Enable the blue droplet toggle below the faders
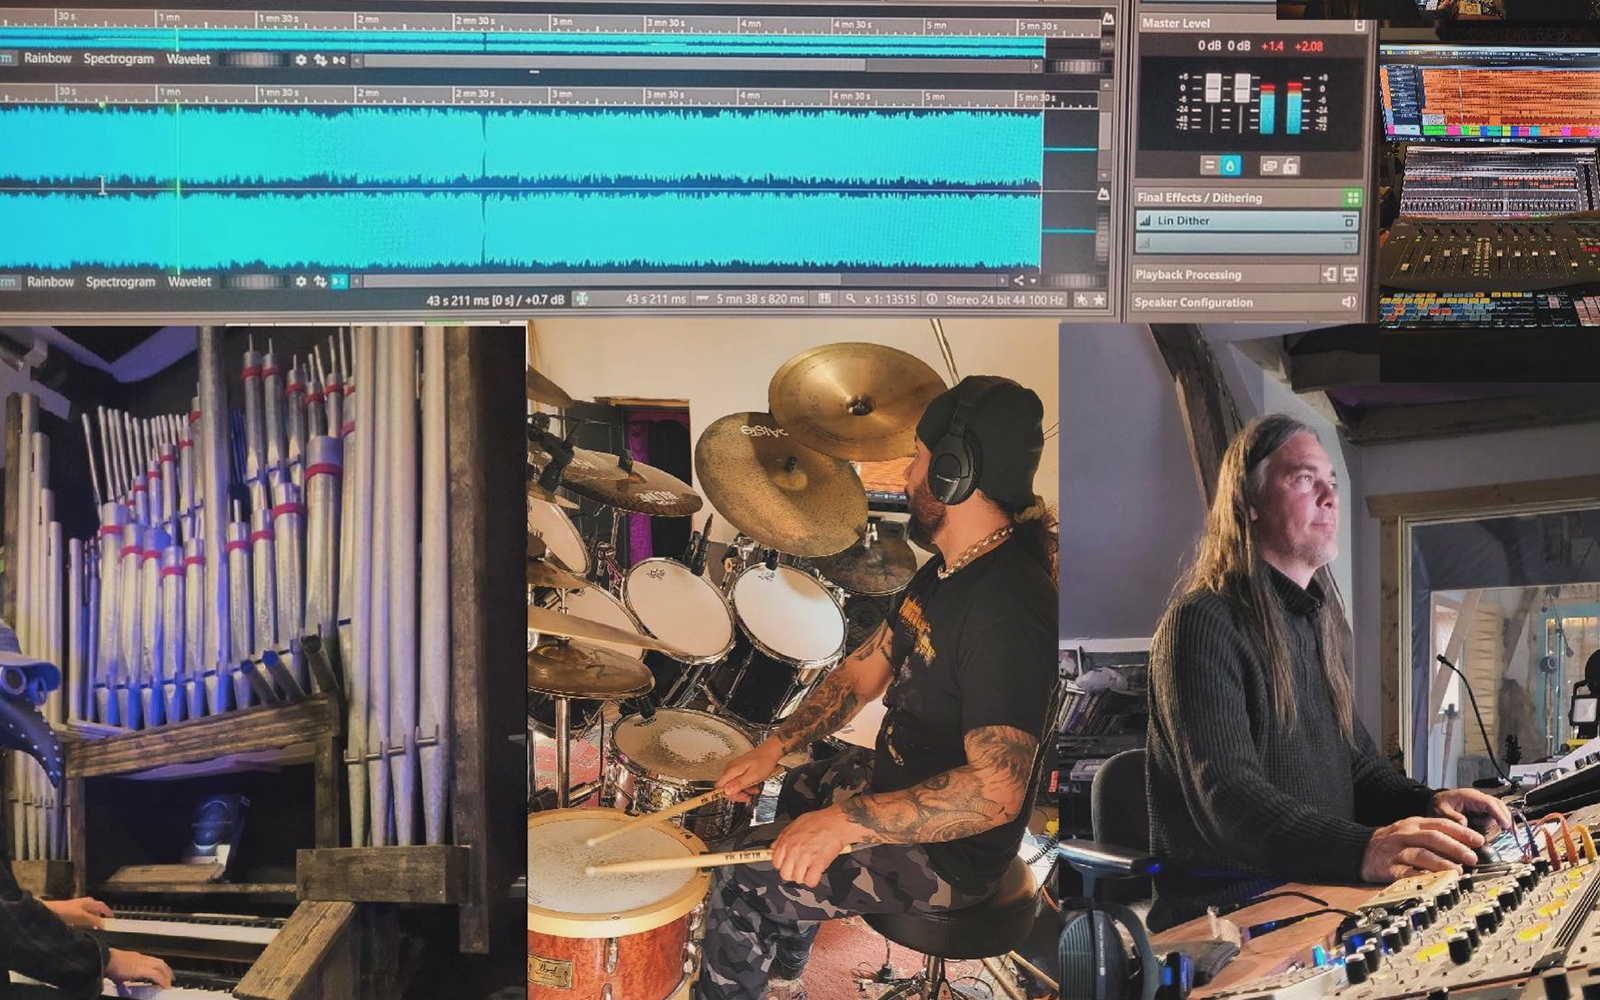The image size is (1600, 1000). pos(1230,166)
